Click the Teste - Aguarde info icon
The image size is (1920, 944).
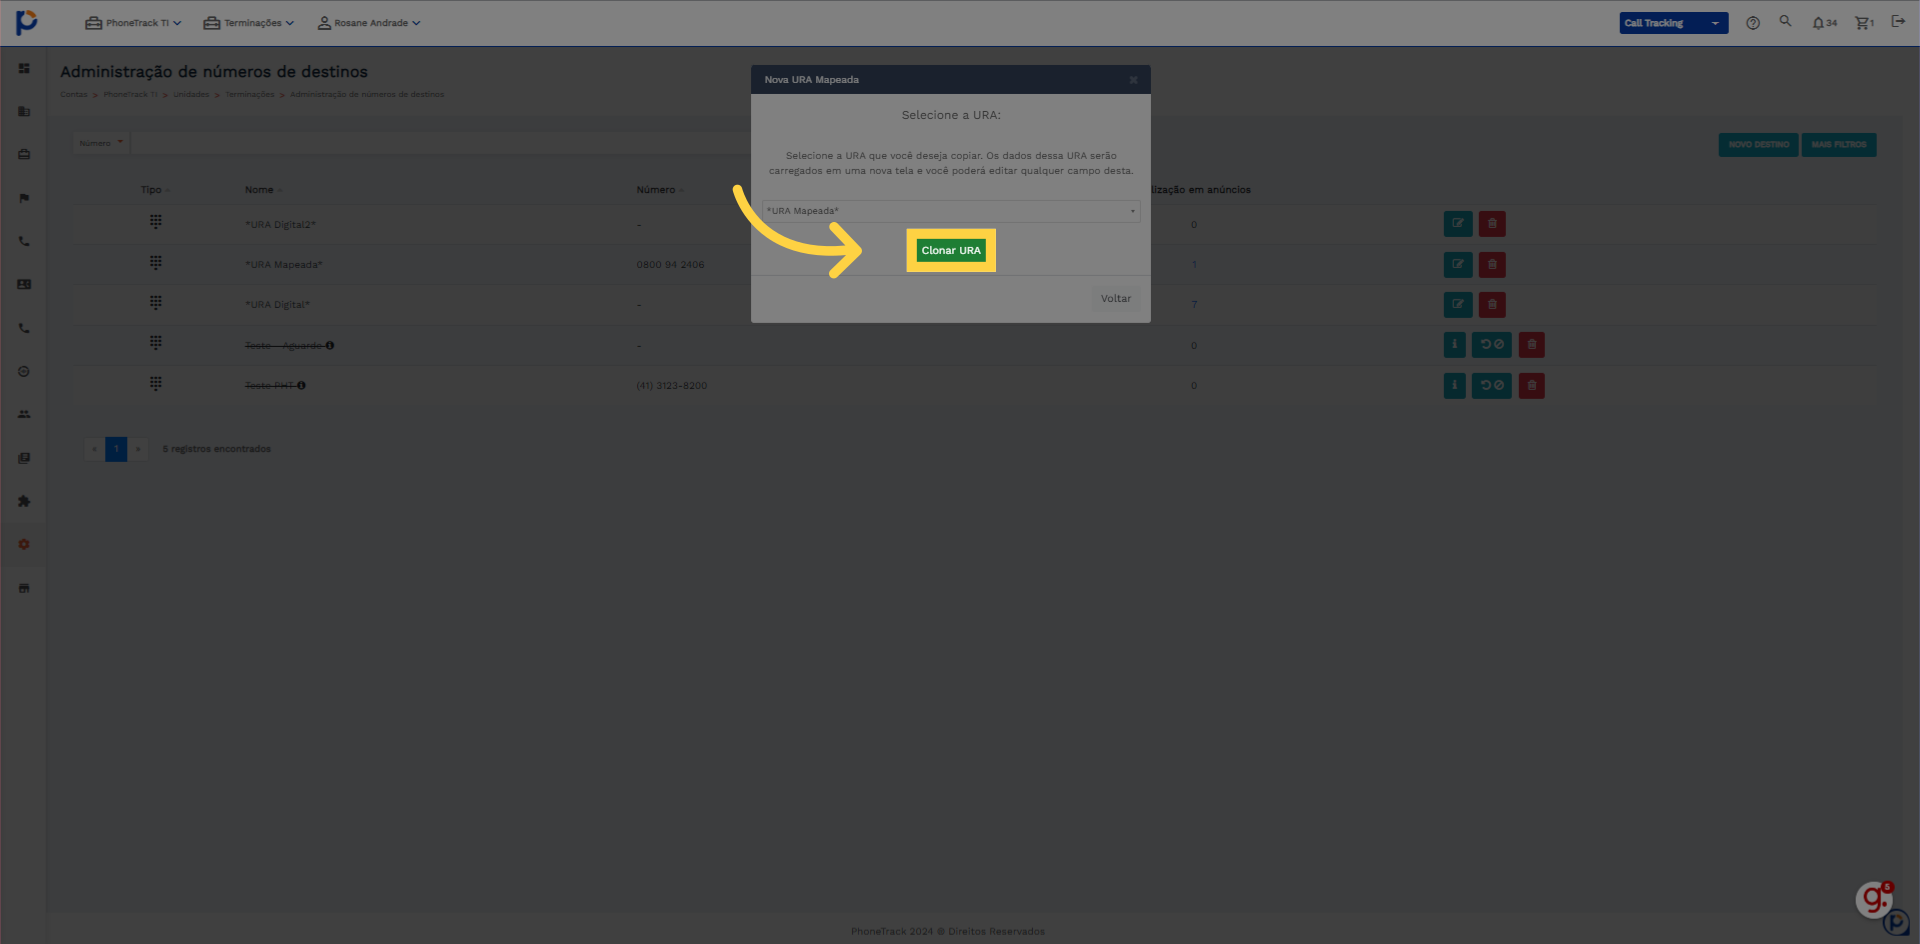[329, 346]
